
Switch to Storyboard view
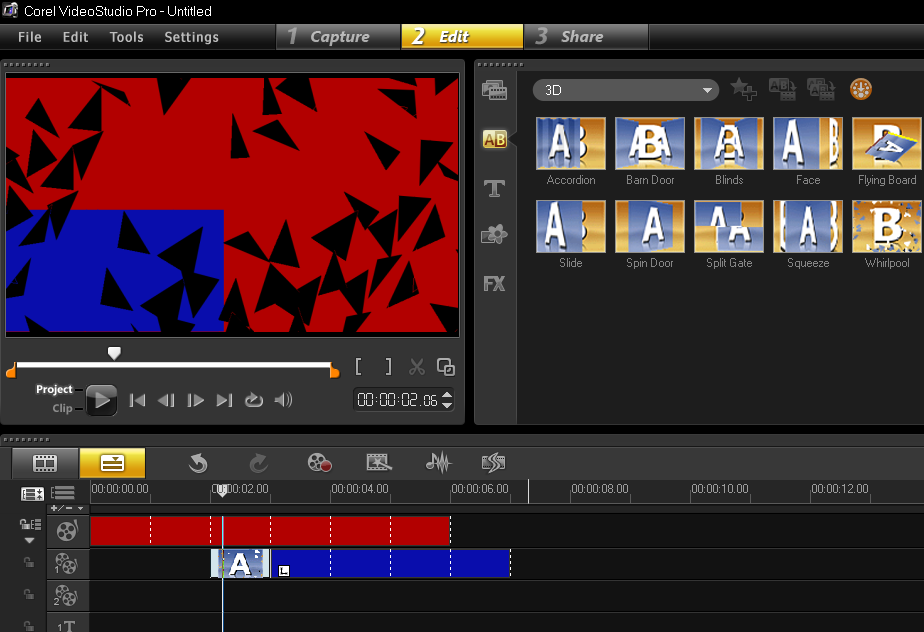pyautogui.click(x=45, y=463)
